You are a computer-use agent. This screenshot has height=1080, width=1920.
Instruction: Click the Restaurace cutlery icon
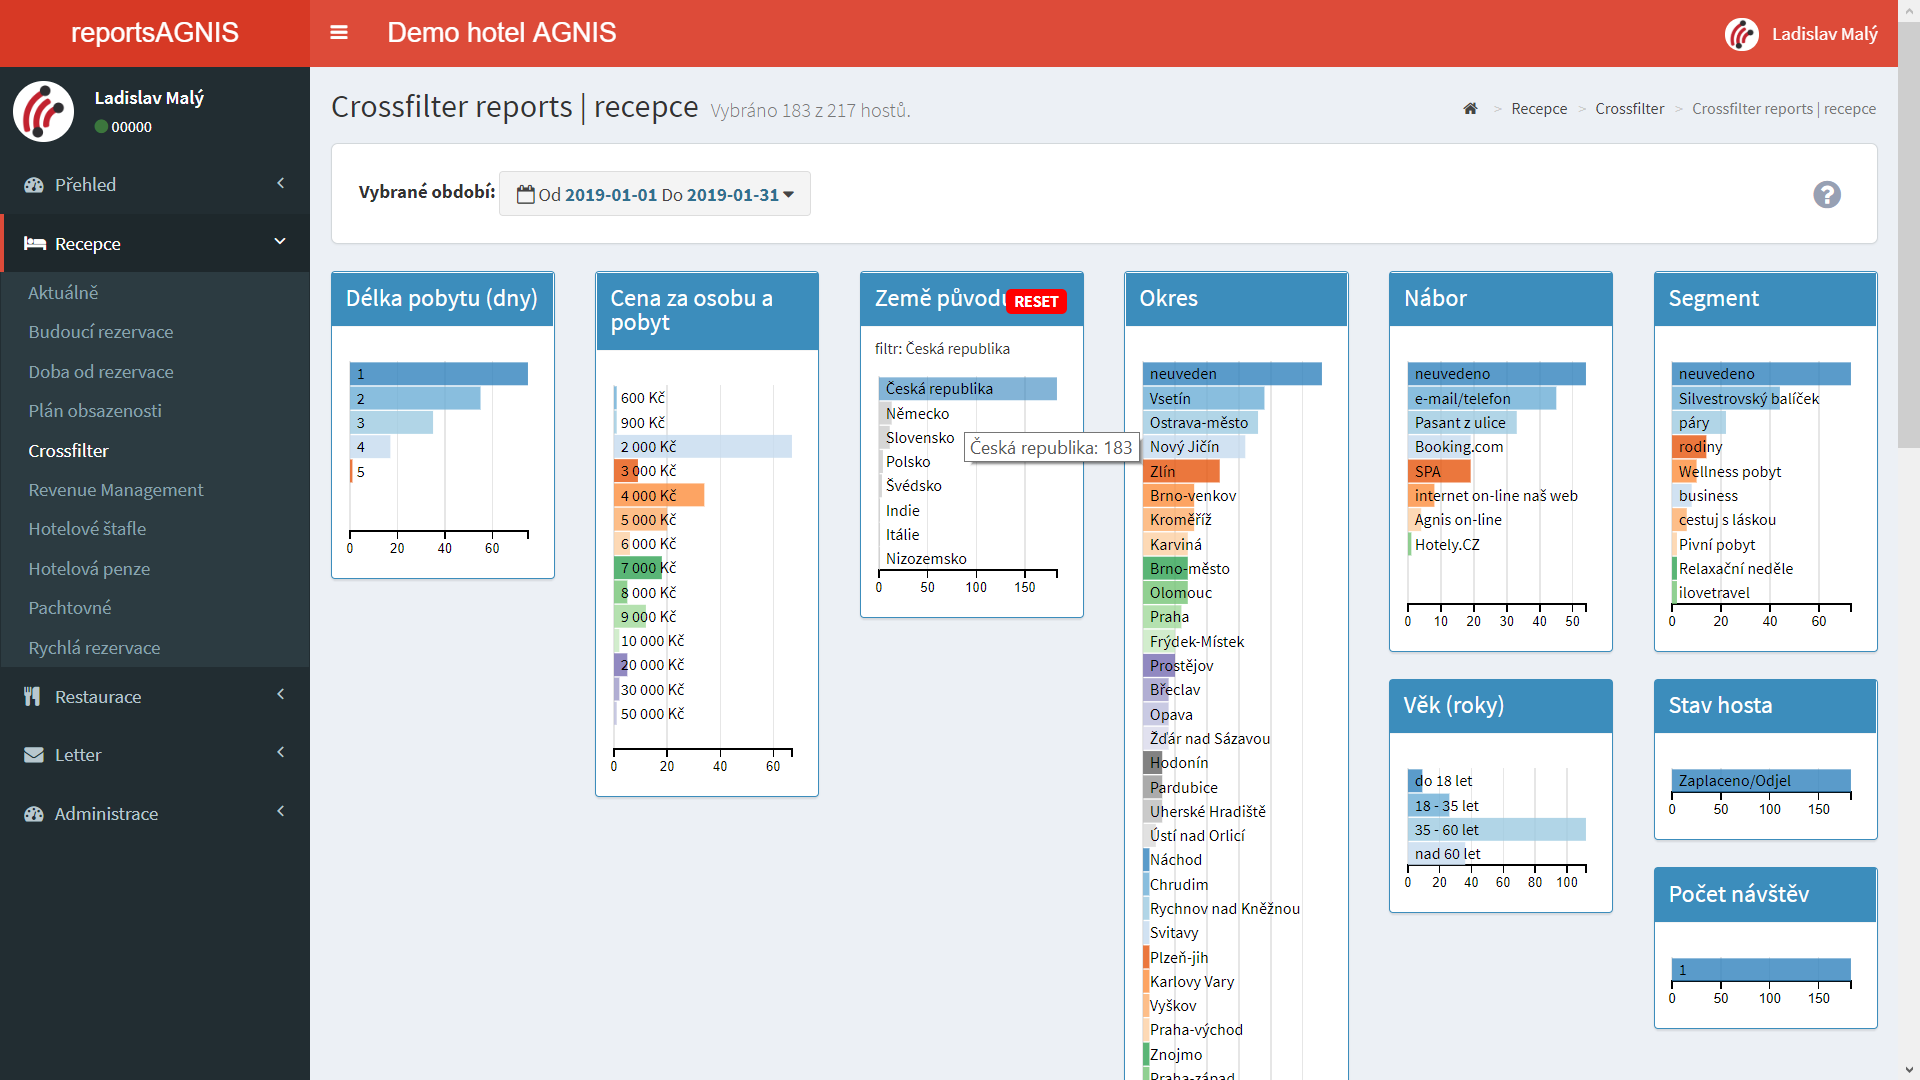click(x=33, y=697)
